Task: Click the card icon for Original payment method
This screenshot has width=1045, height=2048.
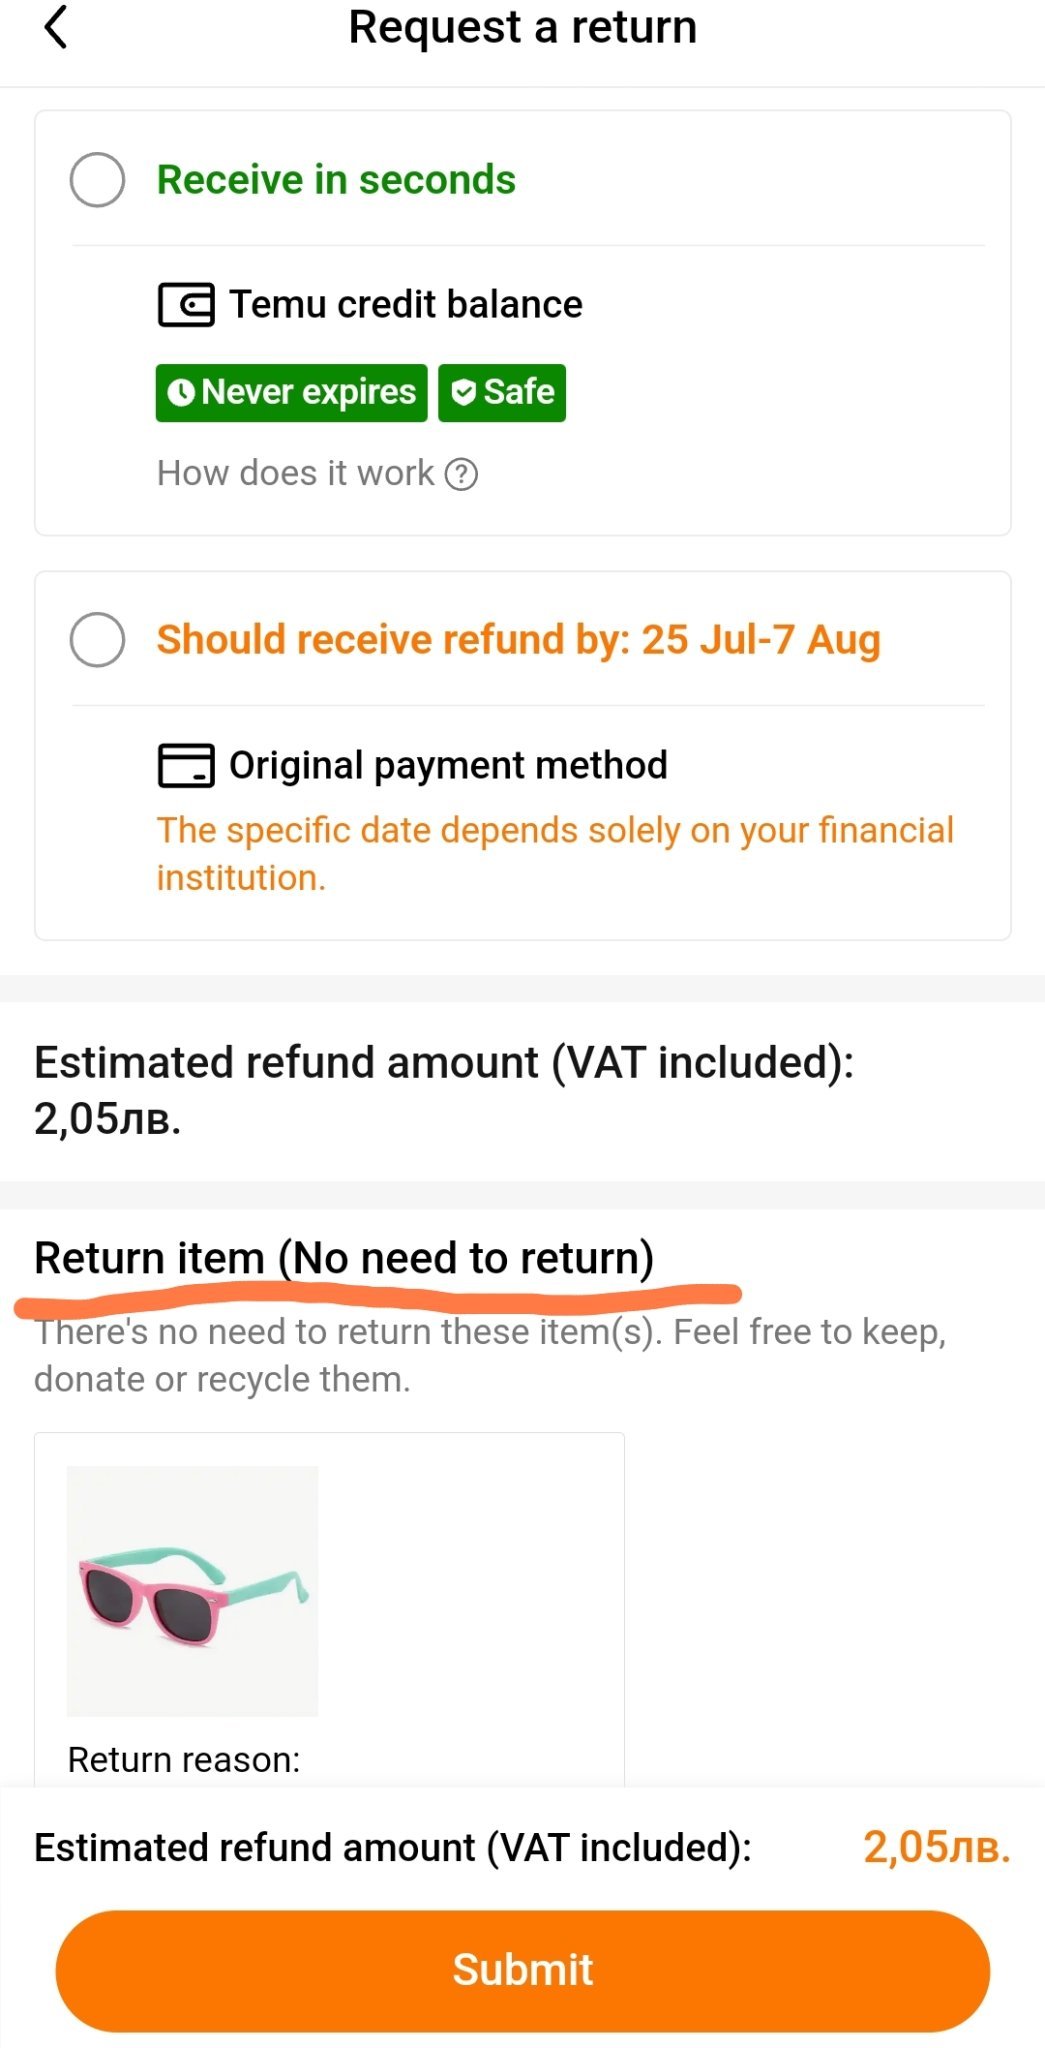Action: 186,766
